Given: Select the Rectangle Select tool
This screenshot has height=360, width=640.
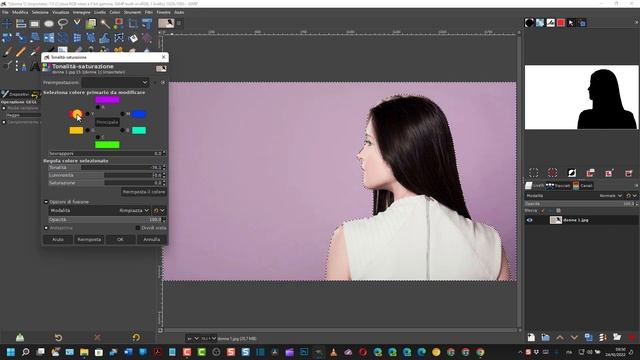Looking at the screenshot, I should [x=35, y=24].
